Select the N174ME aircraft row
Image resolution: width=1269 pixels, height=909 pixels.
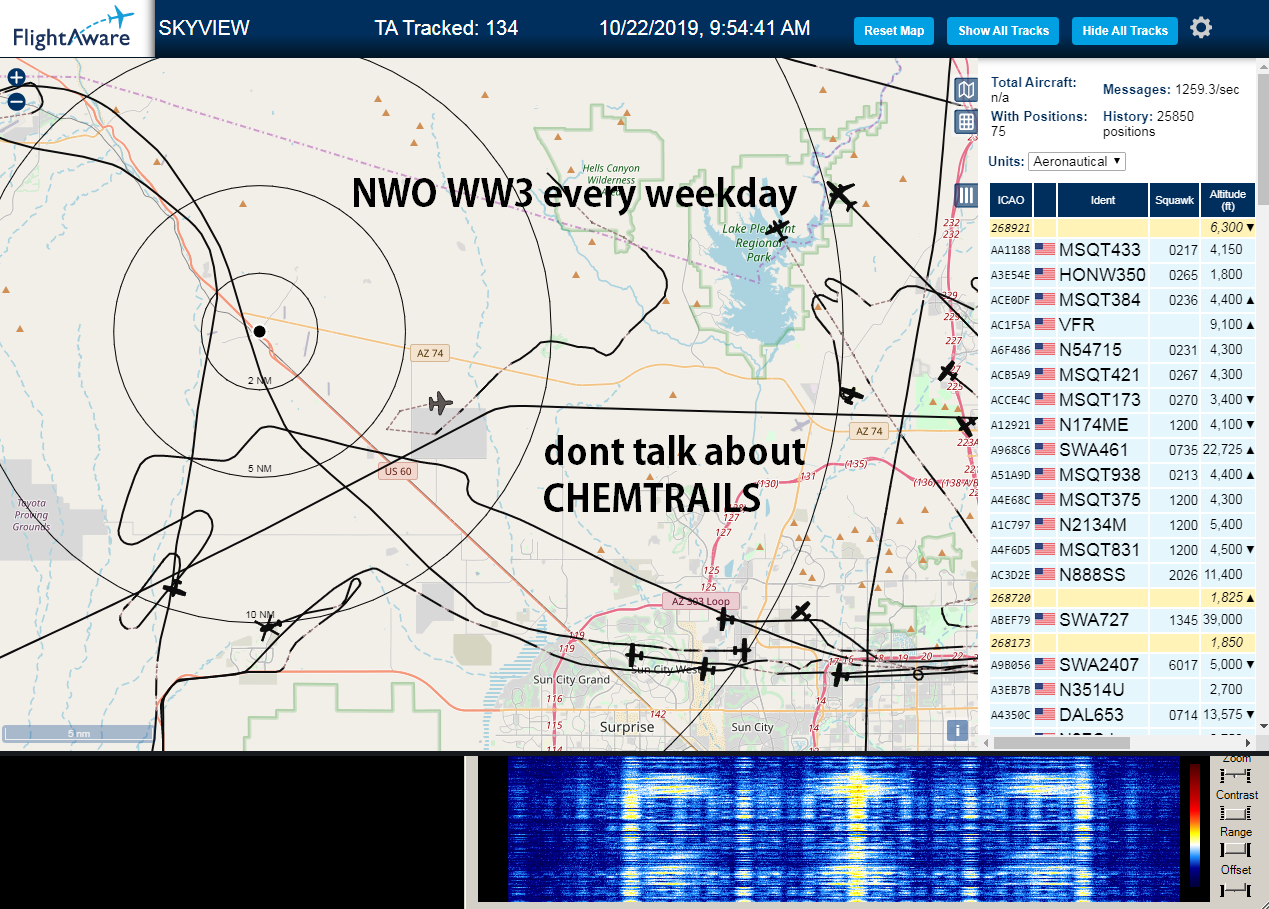[x=1122, y=425]
